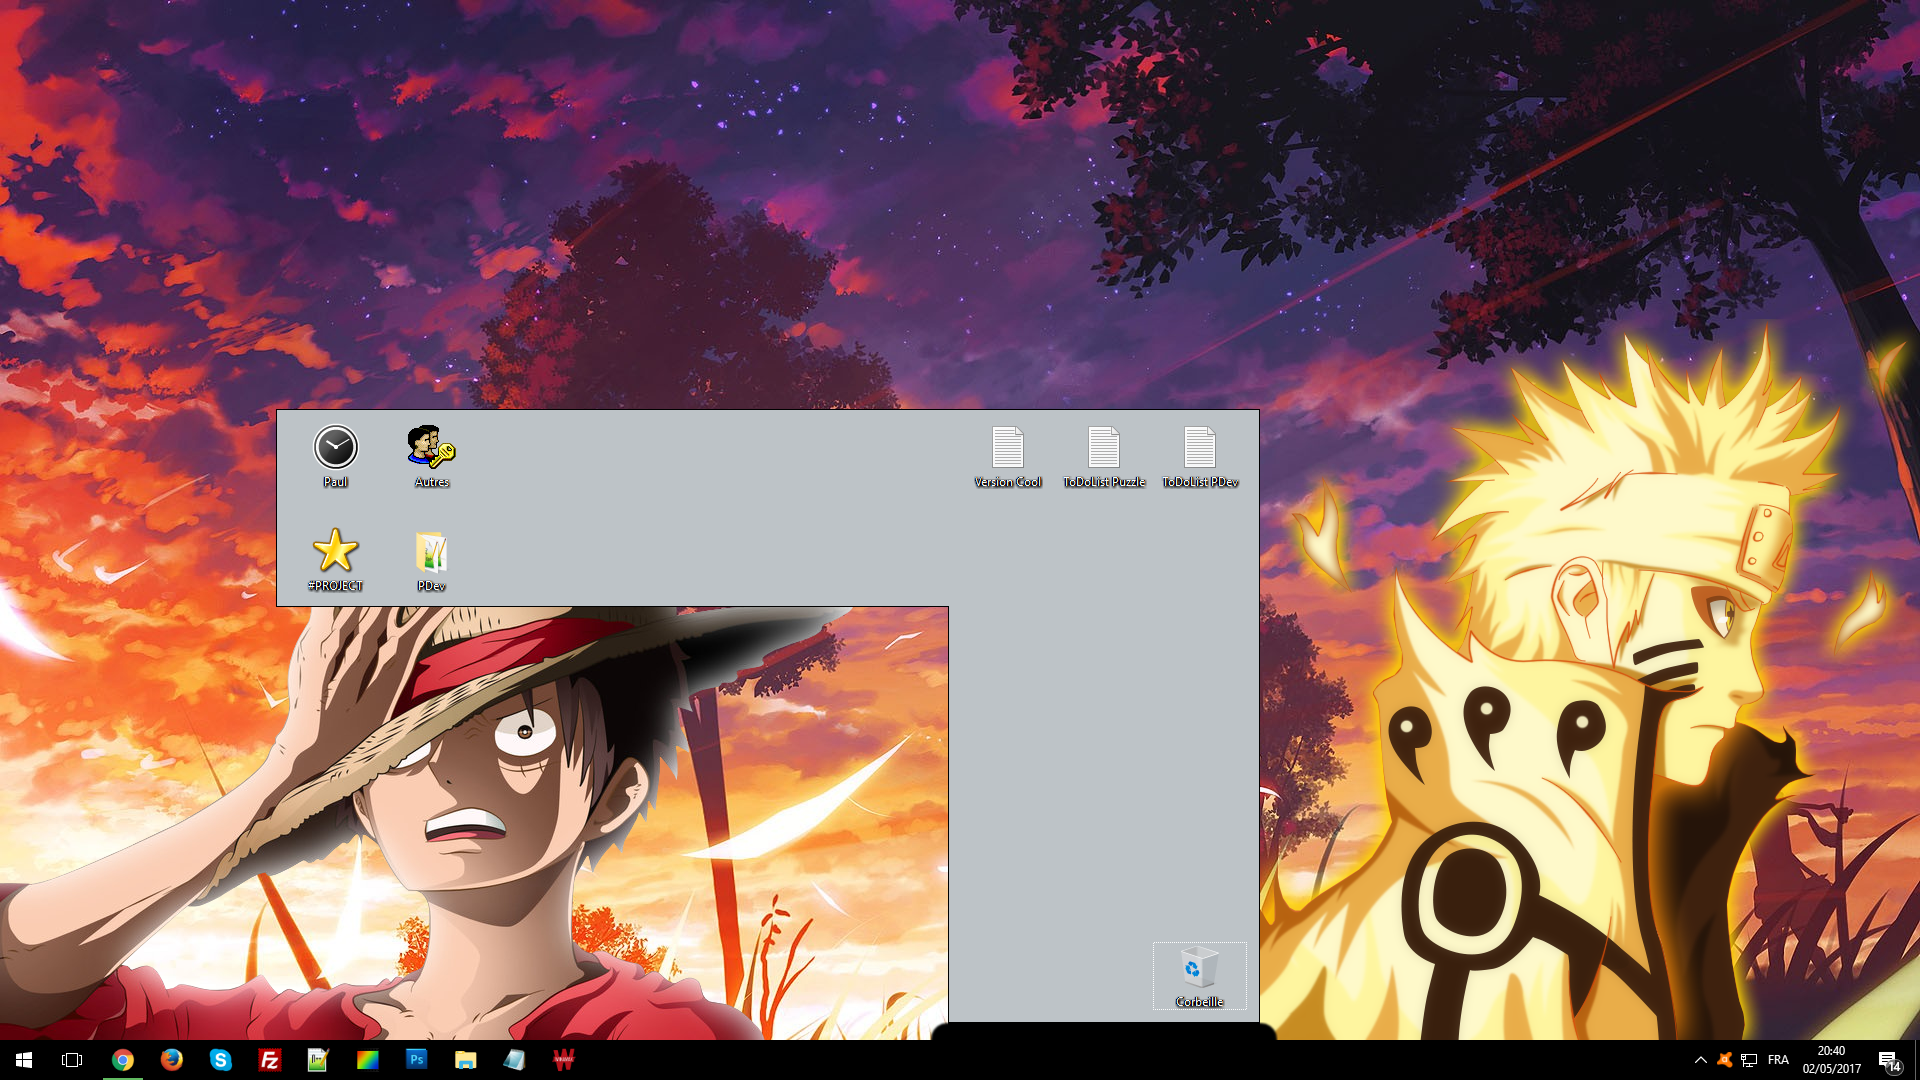Open the #PROJECT star folder
Viewport: 1920px width, 1080px height.
coord(335,560)
